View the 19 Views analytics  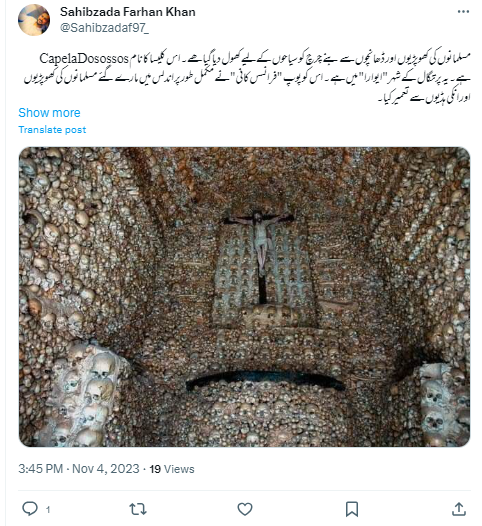pos(172,469)
